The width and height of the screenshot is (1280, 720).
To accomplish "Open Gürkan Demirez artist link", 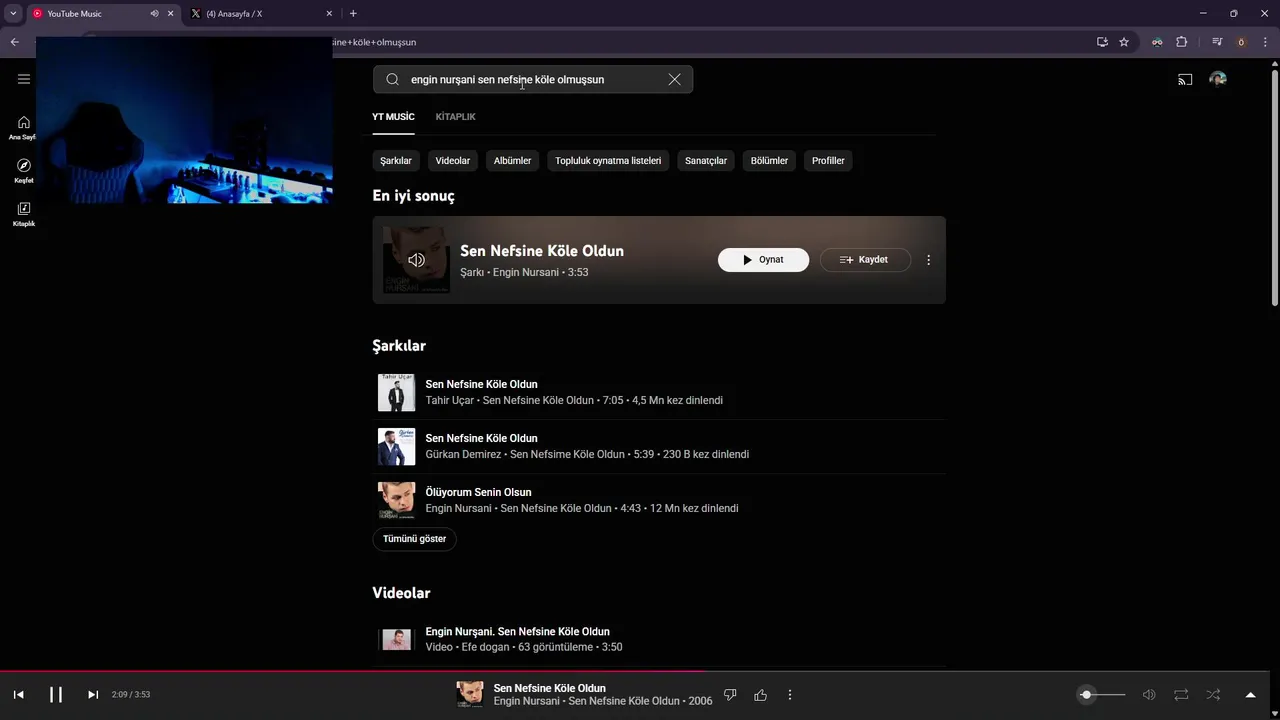I will click(x=463, y=454).
